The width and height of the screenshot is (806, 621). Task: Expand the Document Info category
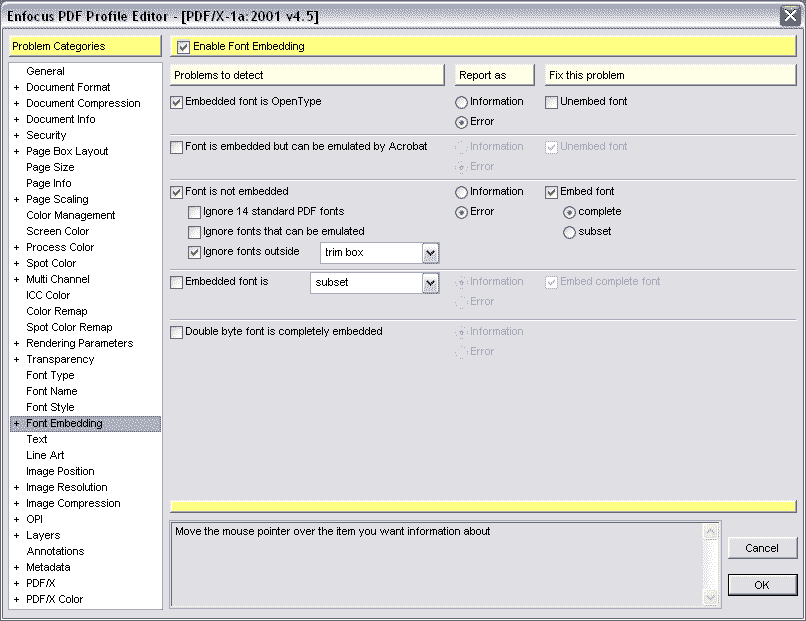pos(16,119)
